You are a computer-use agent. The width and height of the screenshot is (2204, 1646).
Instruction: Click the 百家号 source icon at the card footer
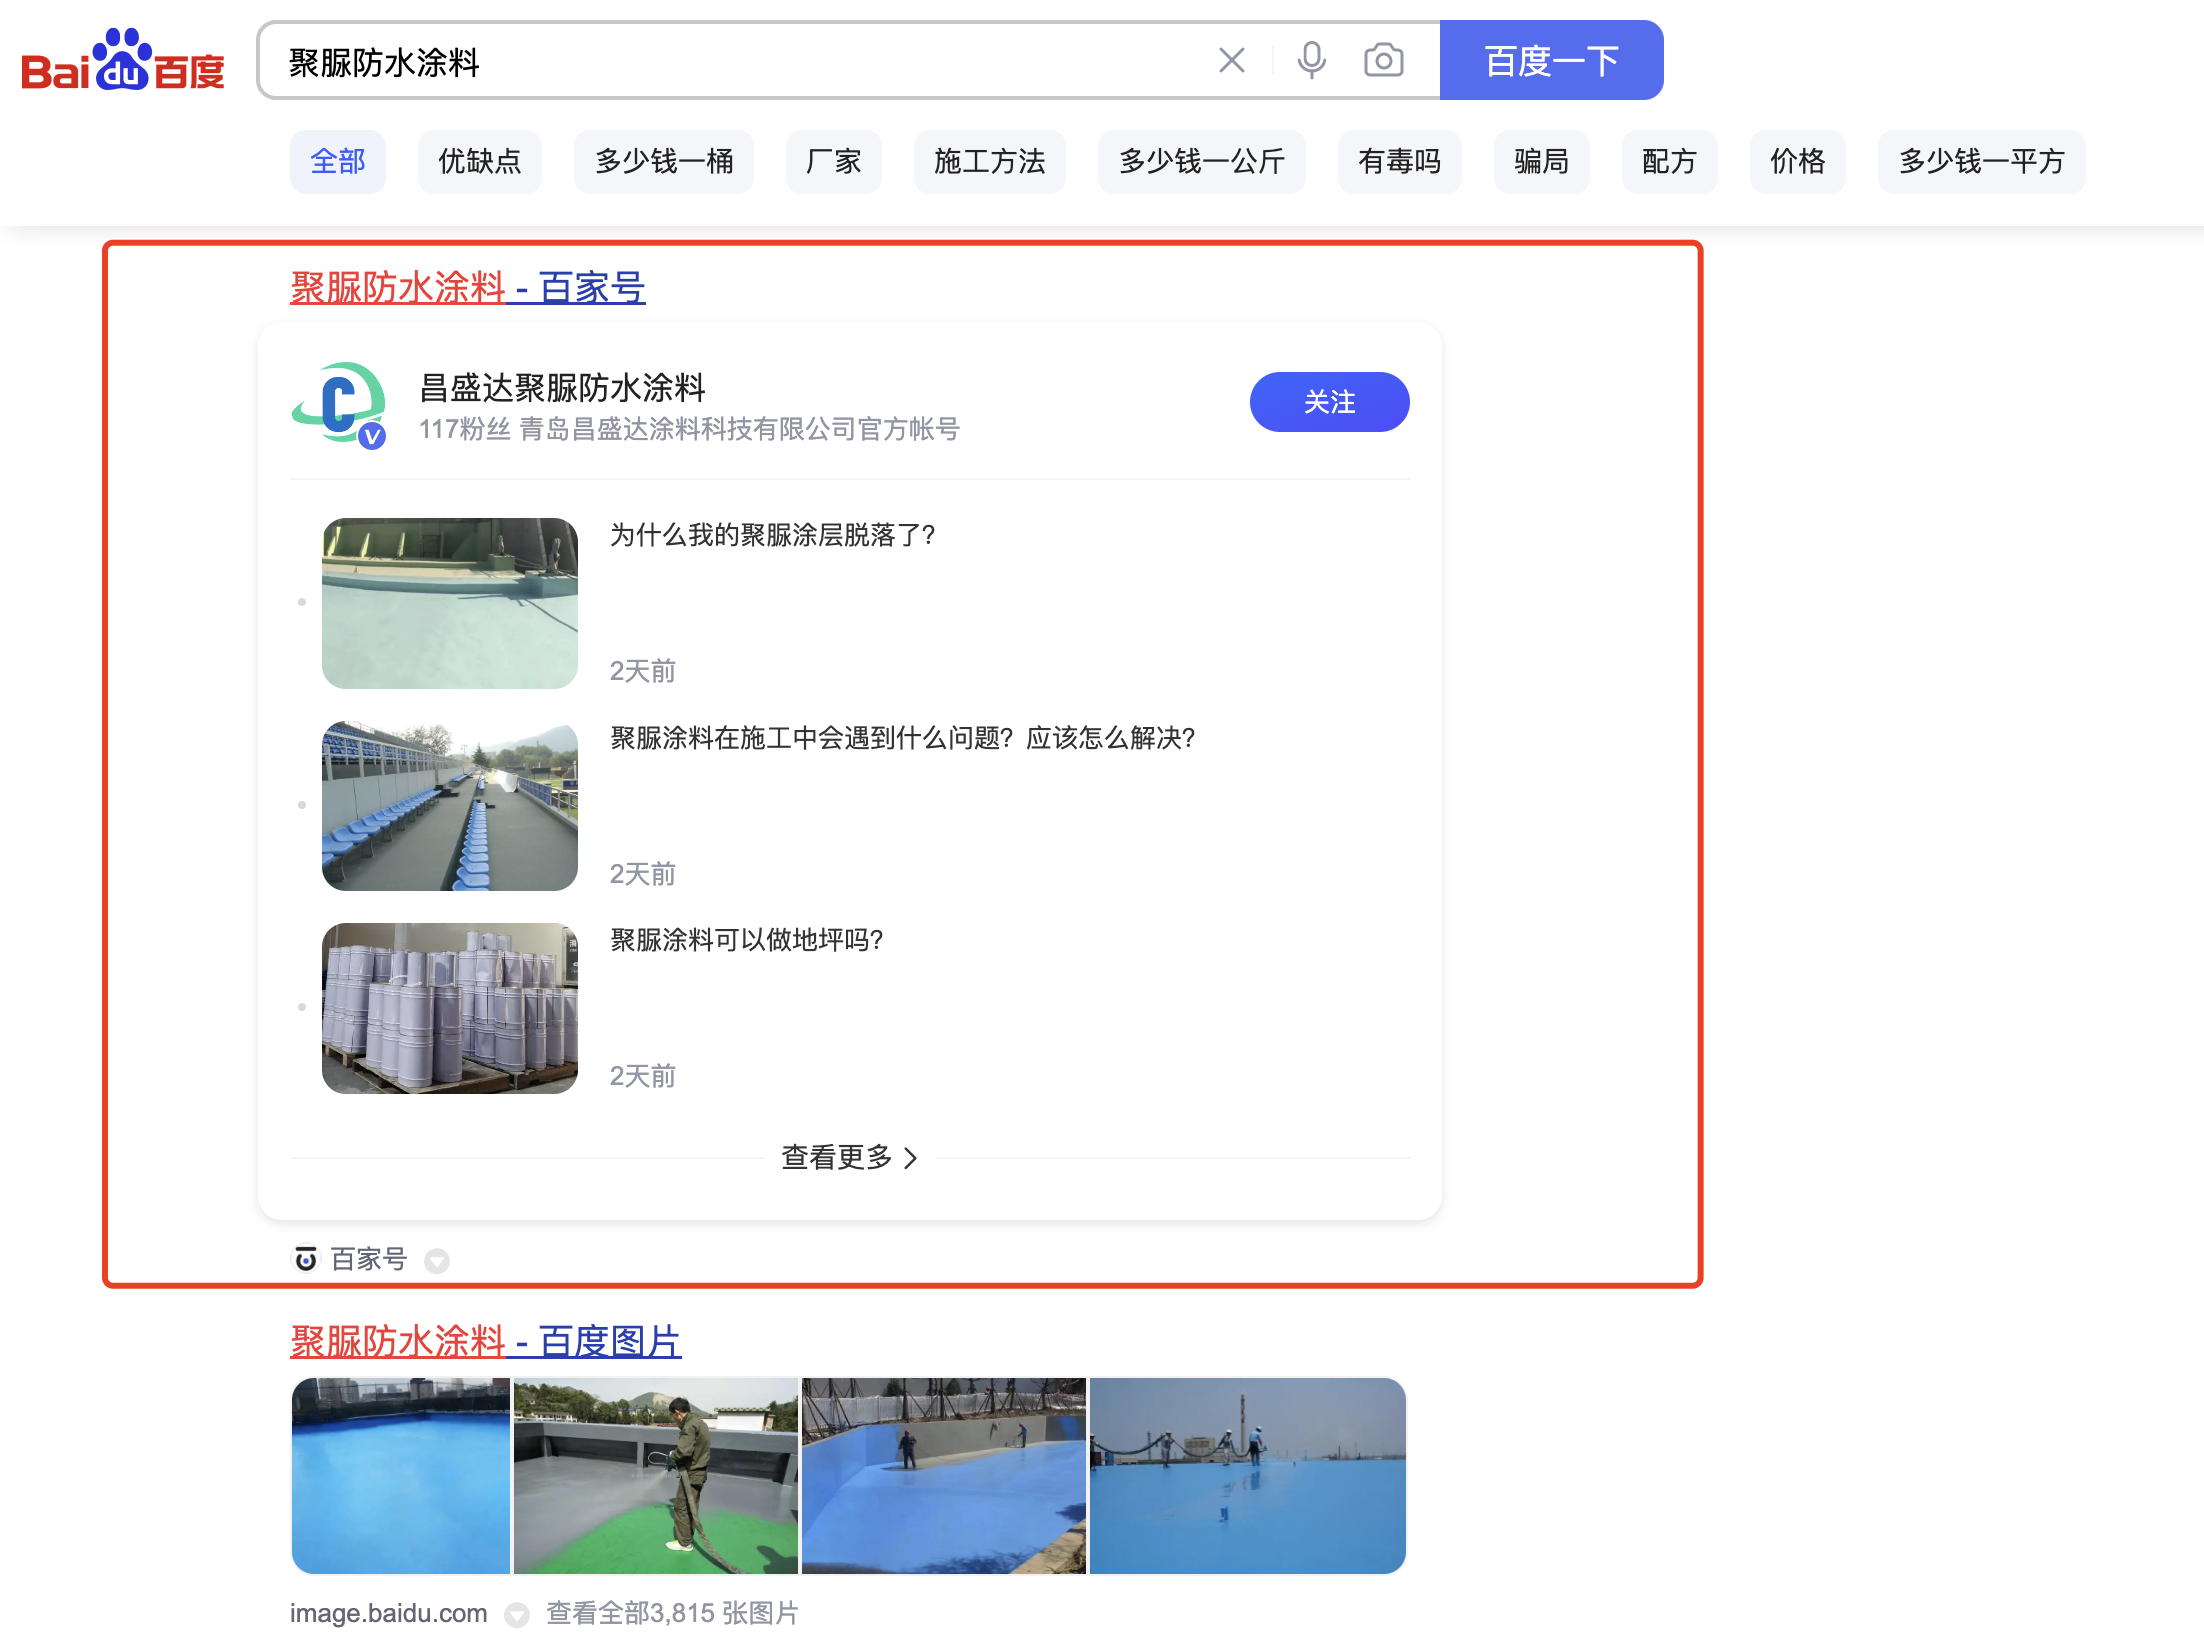[x=305, y=1258]
